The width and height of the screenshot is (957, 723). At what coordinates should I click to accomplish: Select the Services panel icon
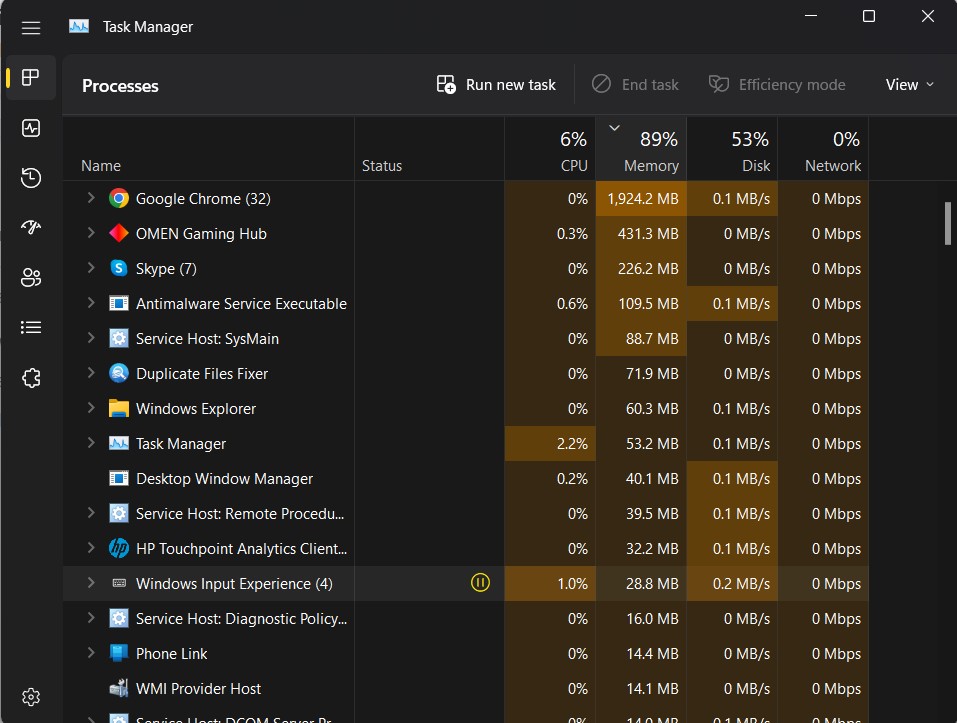pos(30,377)
